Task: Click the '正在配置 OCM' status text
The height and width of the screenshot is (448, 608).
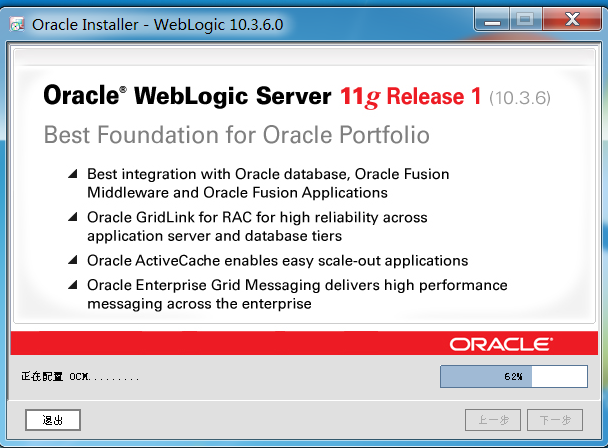Action: pos(80,377)
